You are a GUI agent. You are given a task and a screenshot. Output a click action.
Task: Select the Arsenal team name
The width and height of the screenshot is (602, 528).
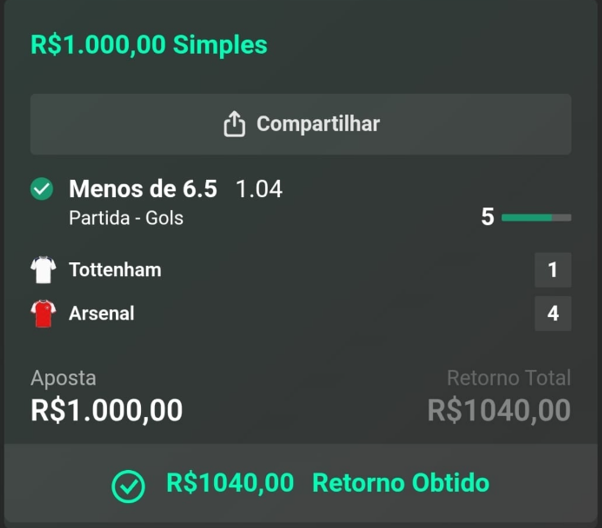pos(101,314)
